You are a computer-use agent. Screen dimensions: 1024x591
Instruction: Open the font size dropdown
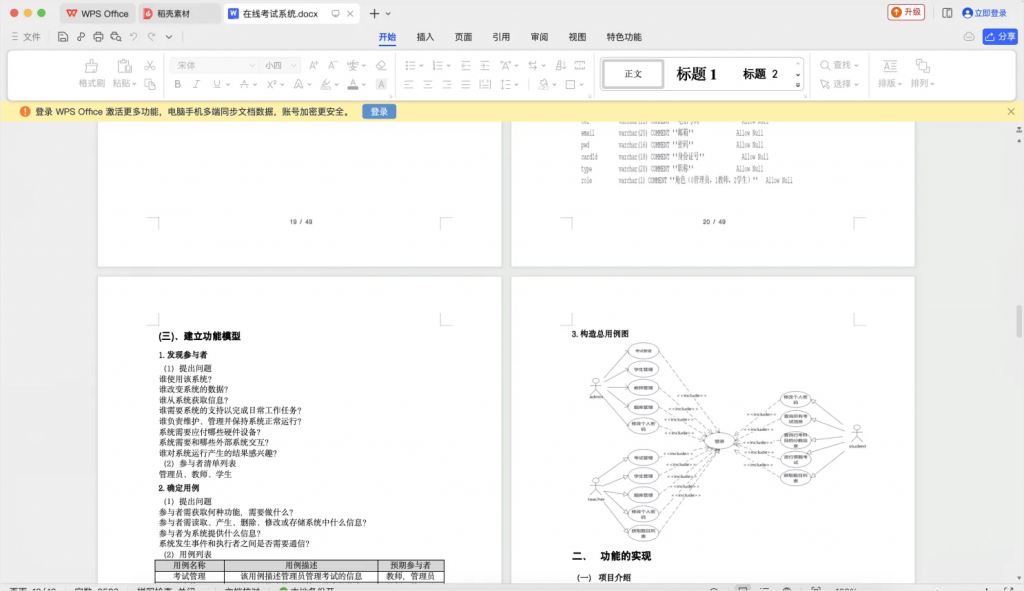pyautogui.click(x=292, y=65)
